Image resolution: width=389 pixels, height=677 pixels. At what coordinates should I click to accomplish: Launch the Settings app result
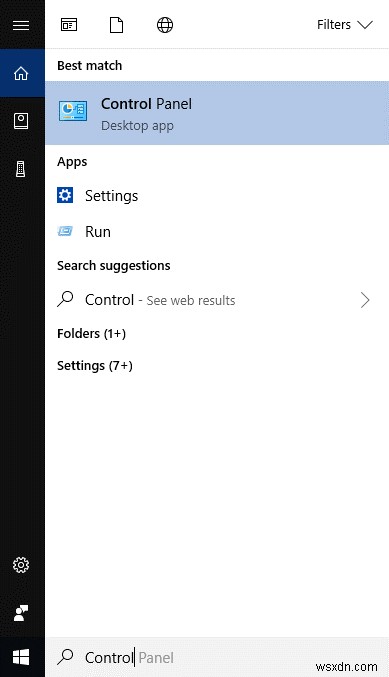tap(217, 196)
